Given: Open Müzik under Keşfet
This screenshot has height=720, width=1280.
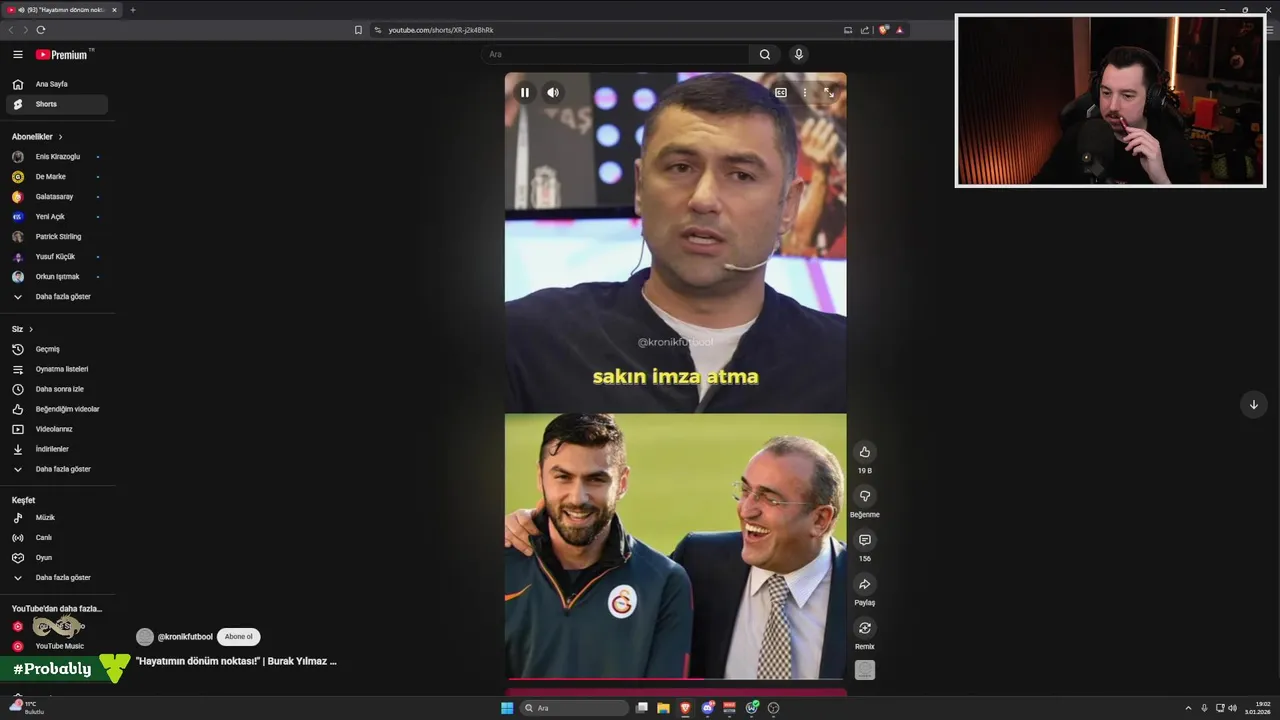Looking at the screenshot, I should [57, 518].
